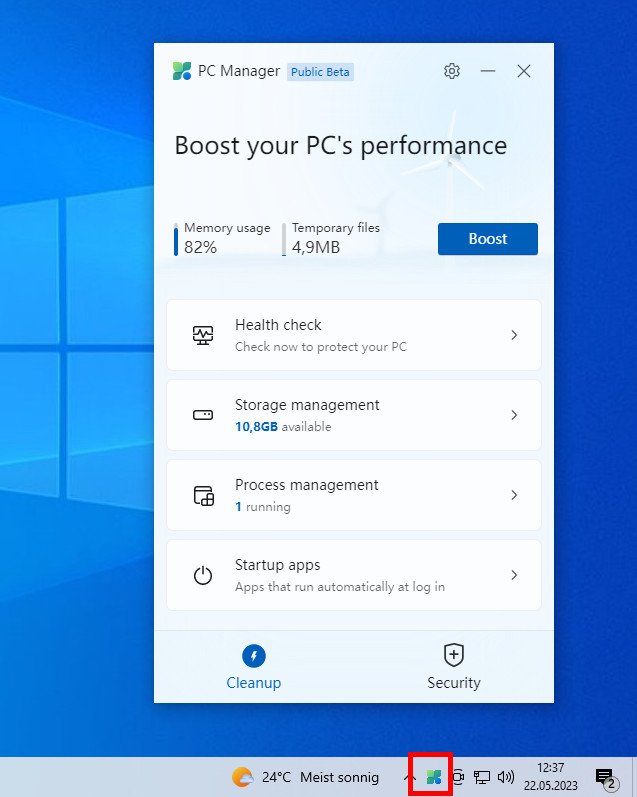Click the Process management window icon
This screenshot has height=797, width=637.
pos(203,496)
